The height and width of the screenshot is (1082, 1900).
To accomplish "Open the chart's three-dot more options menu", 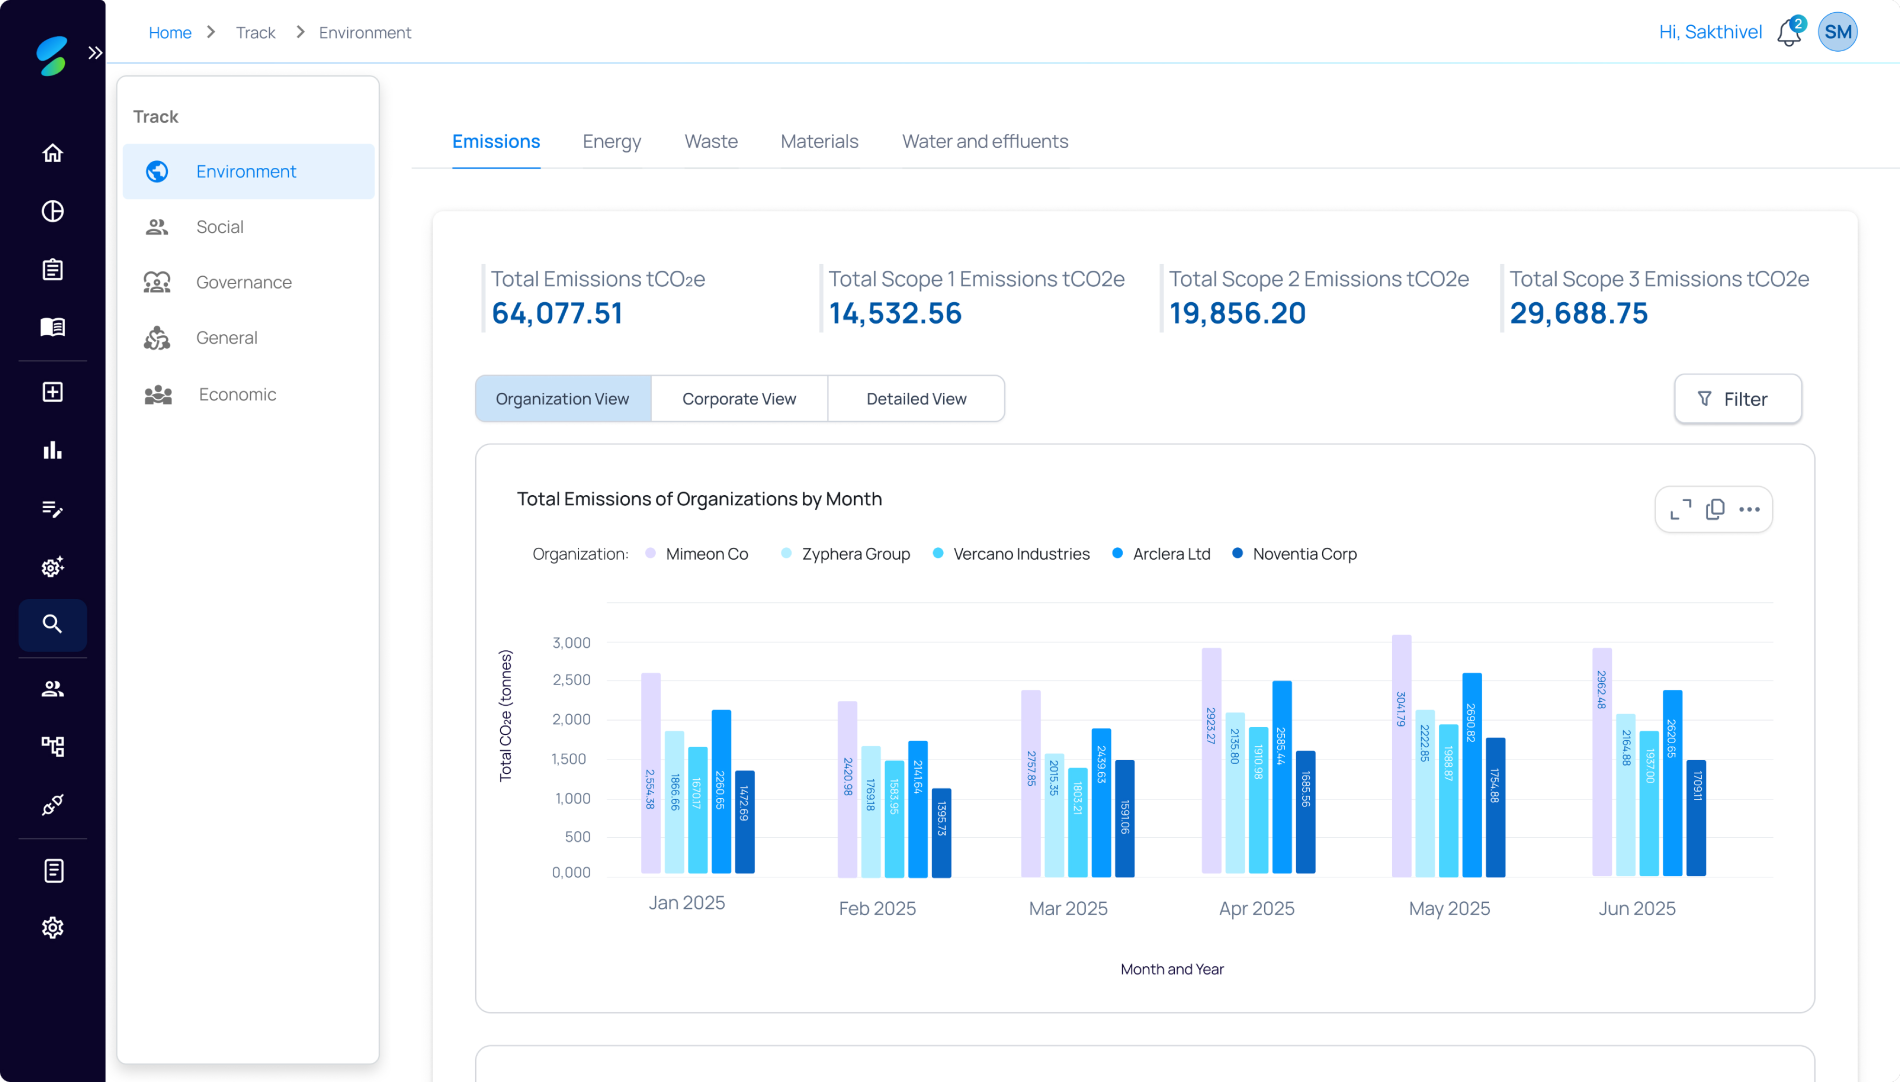I will point(1749,510).
